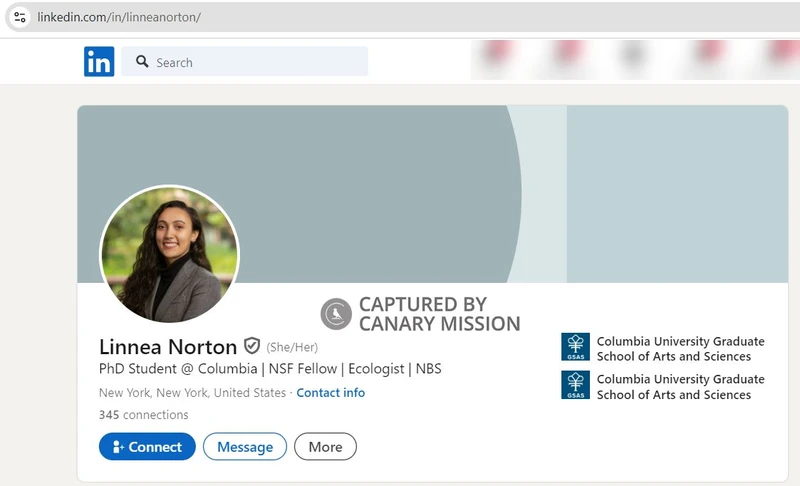
Task: Click the Message button
Action: tap(245, 447)
